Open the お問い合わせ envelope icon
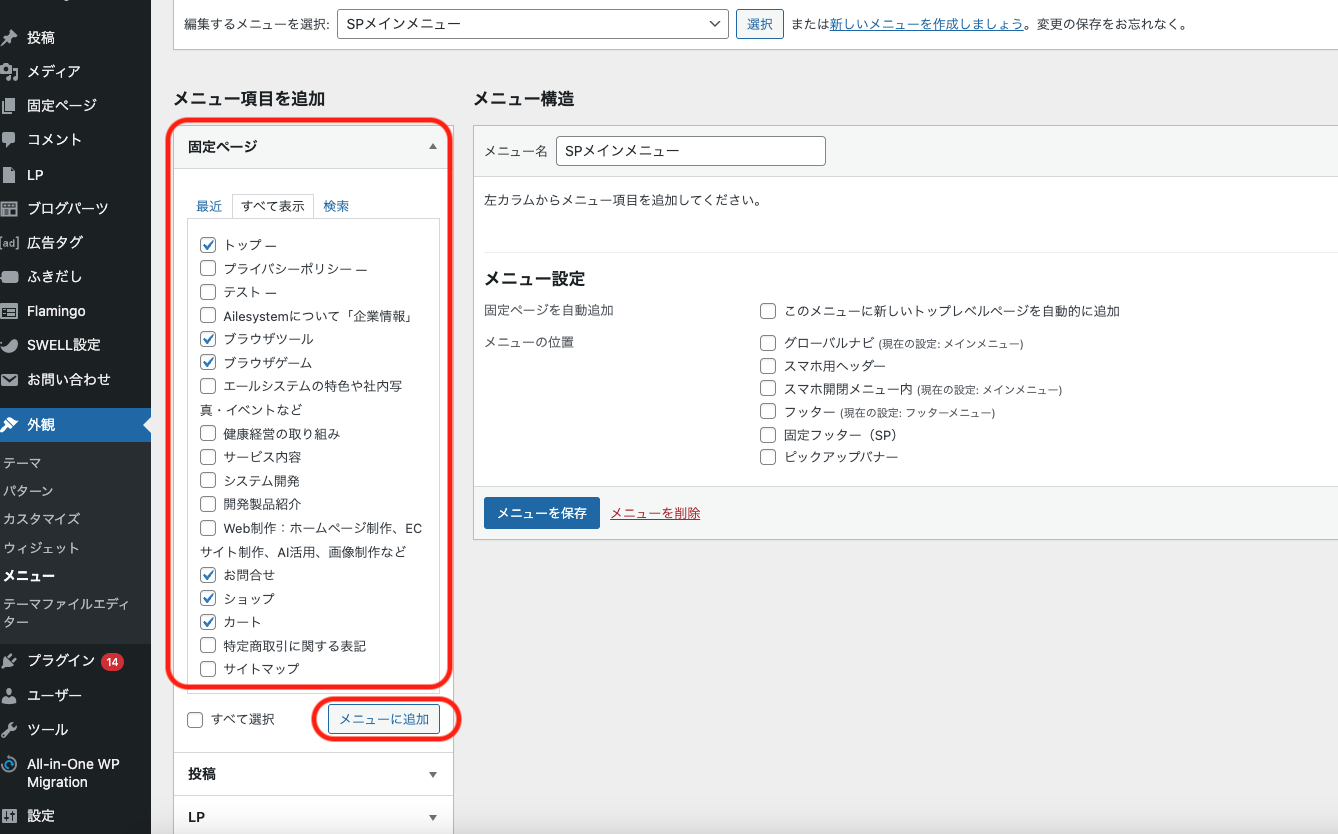This screenshot has width=1338, height=834. (9, 380)
